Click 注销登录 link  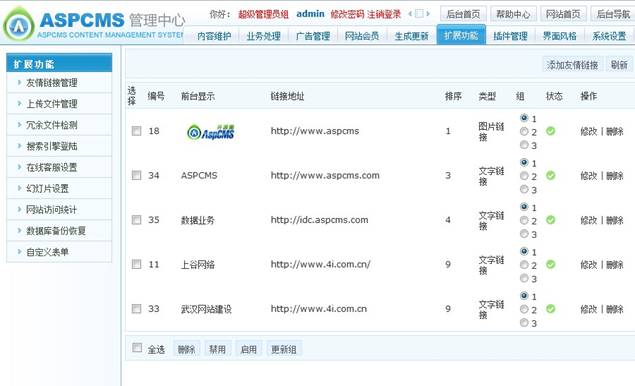coord(384,14)
